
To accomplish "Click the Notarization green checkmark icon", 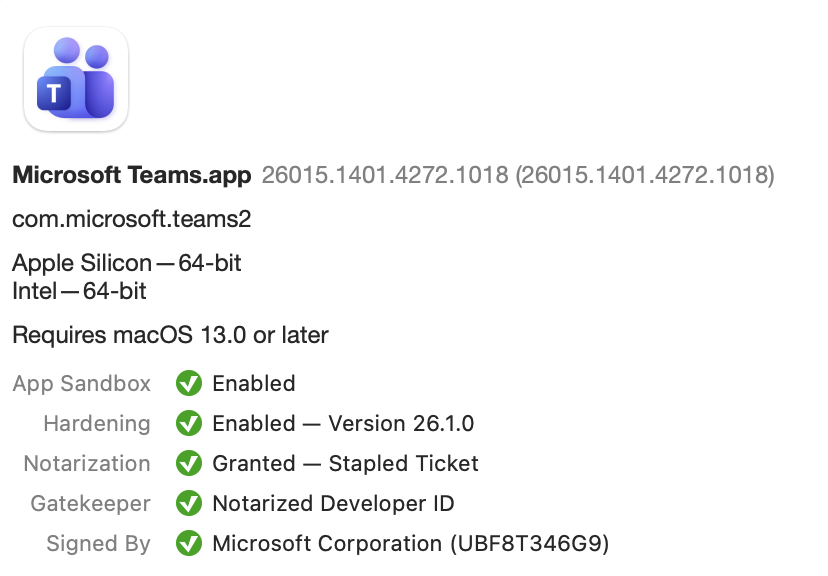I will point(189,464).
